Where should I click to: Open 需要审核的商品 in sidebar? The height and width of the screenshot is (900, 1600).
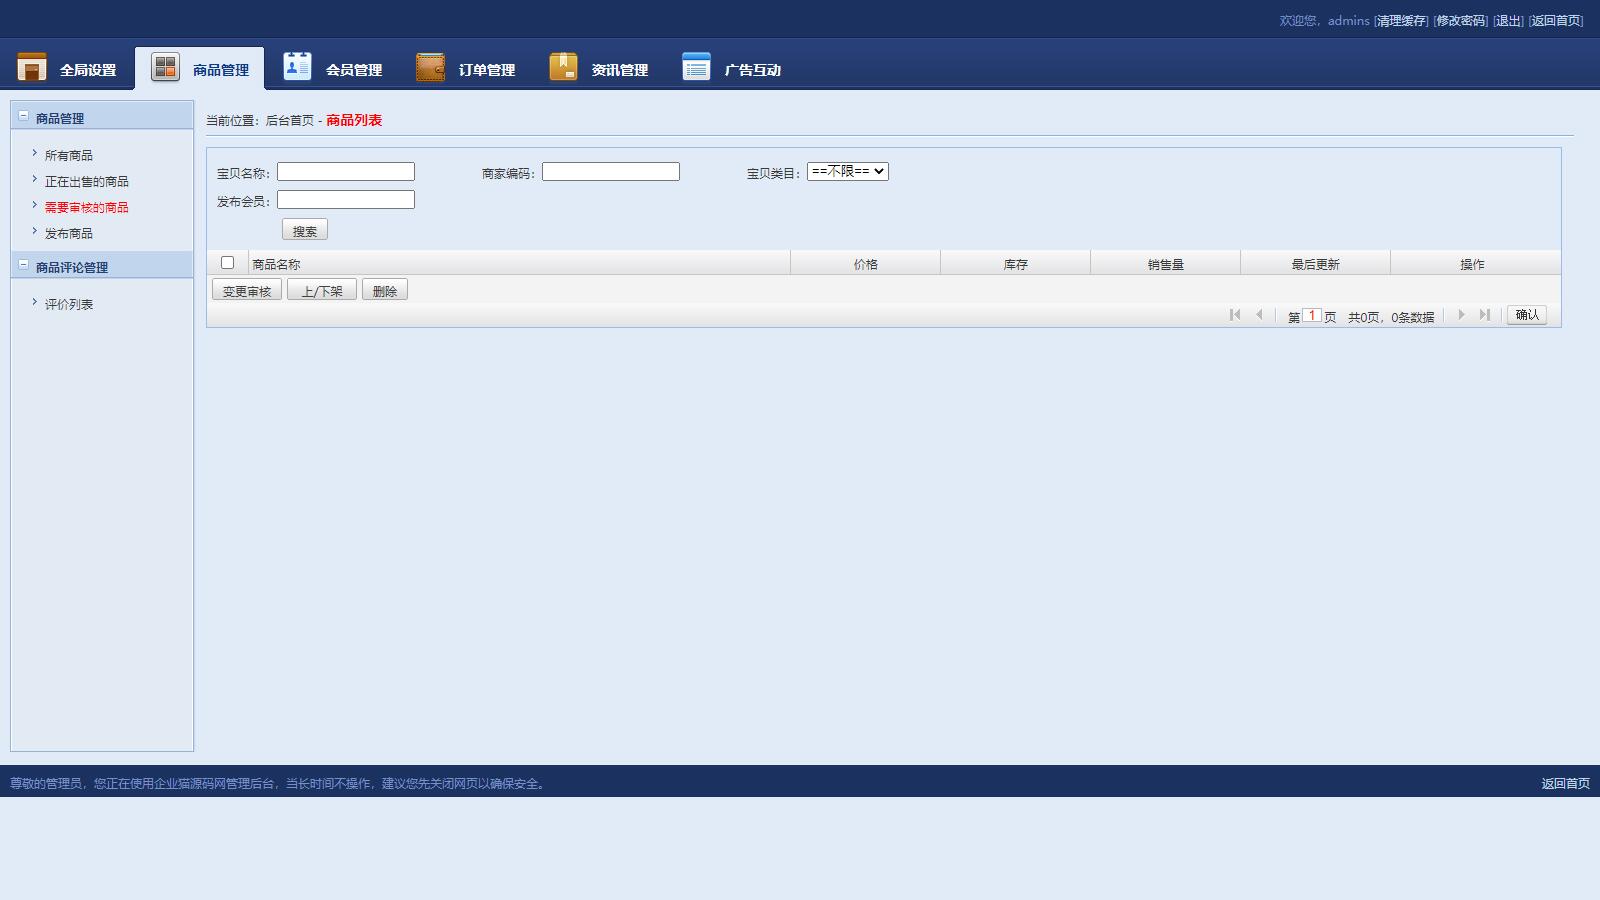point(86,208)
